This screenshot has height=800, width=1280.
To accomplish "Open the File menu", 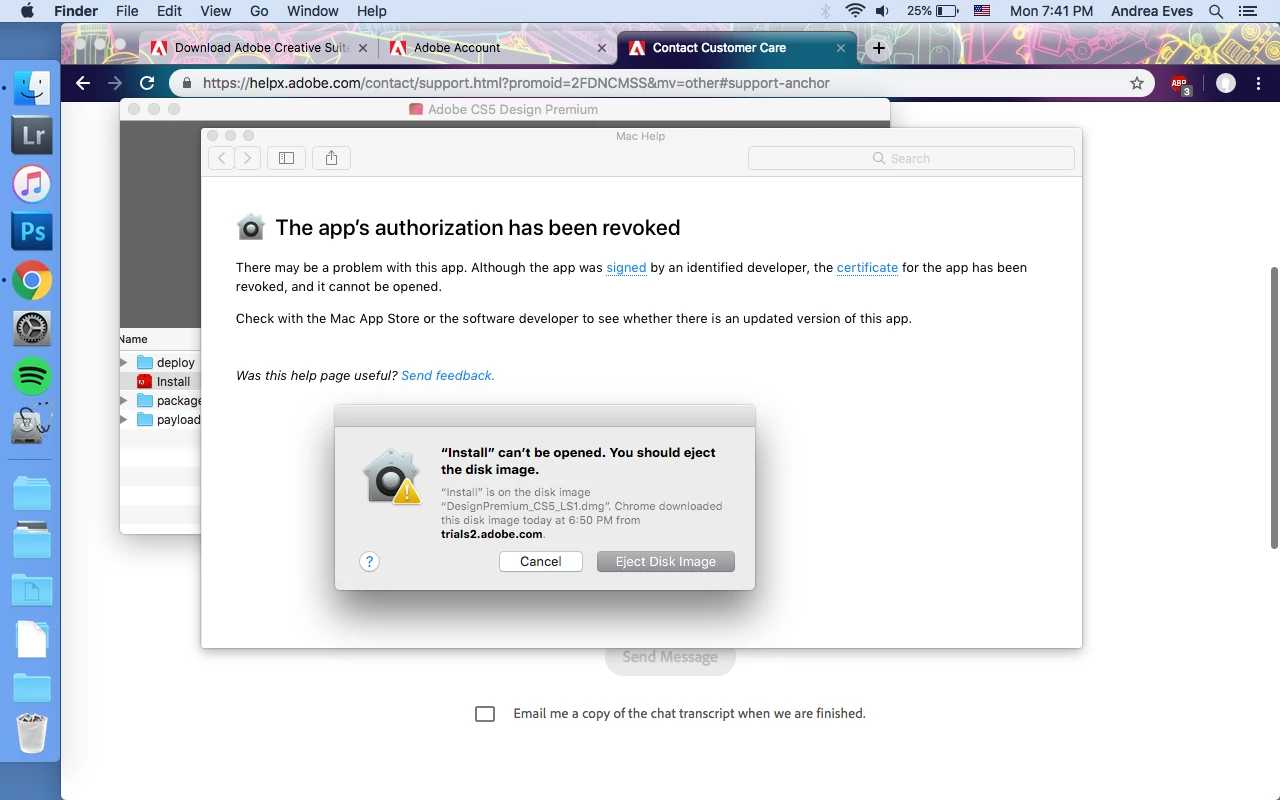I will pos(127,11).
